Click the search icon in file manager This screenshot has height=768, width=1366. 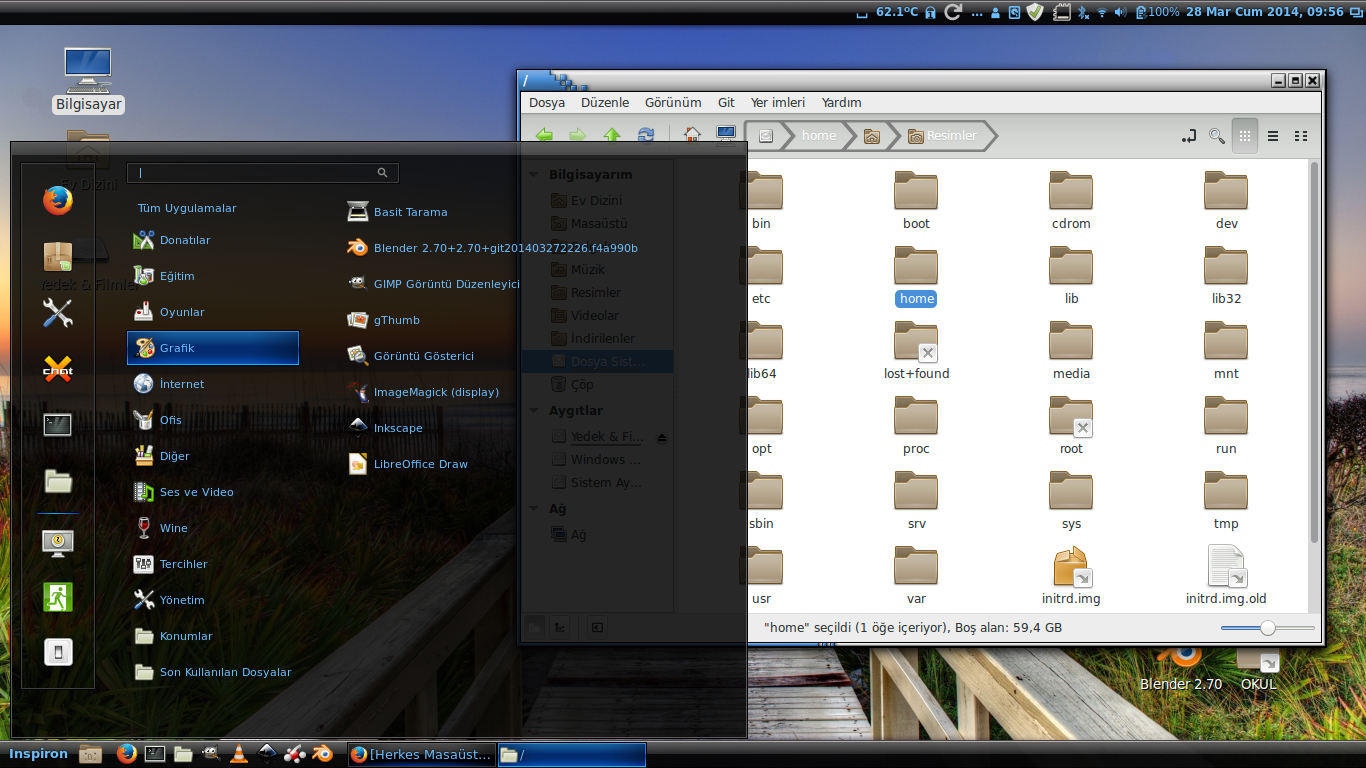point(1217,136)
